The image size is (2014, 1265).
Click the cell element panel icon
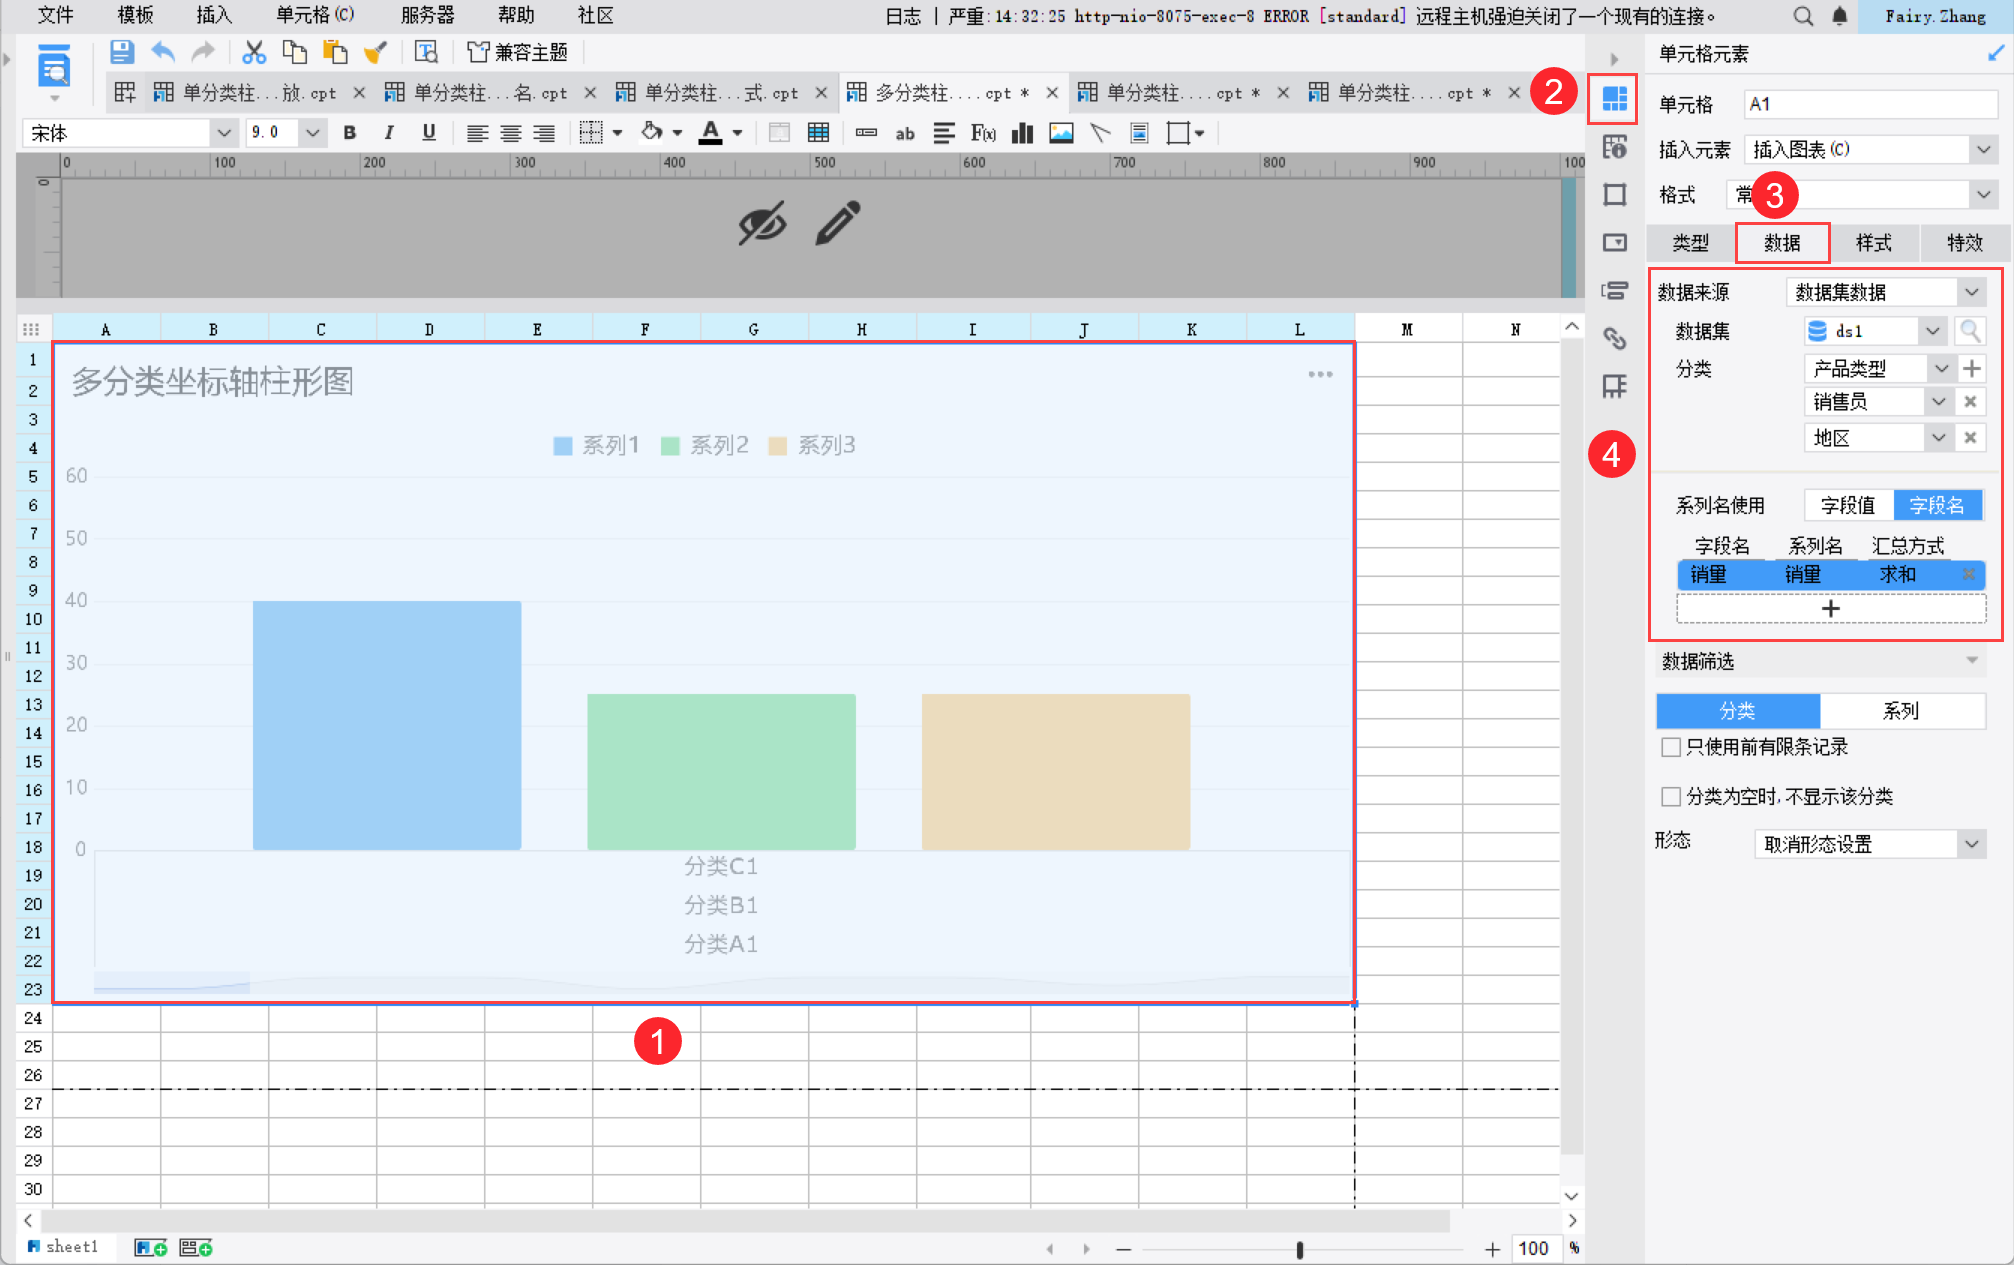click(x=1614, y=99)
